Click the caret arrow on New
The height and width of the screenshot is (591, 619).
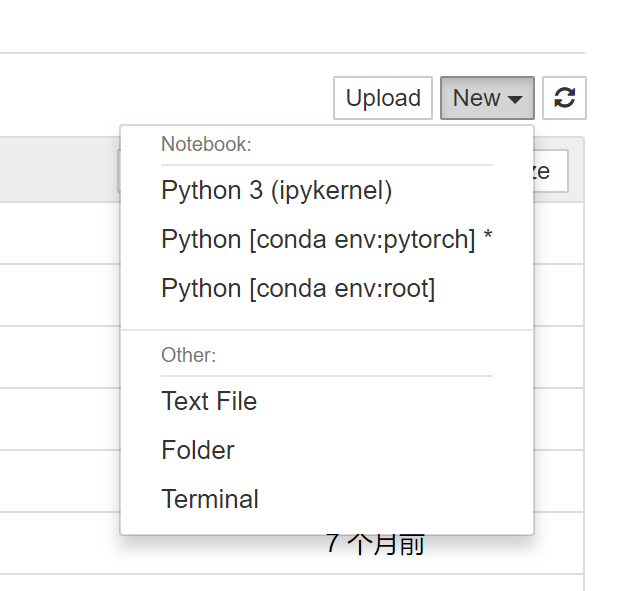point(515,99)
